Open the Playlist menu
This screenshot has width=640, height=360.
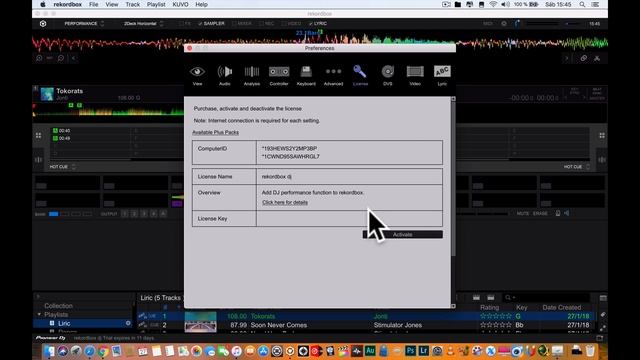156,4
